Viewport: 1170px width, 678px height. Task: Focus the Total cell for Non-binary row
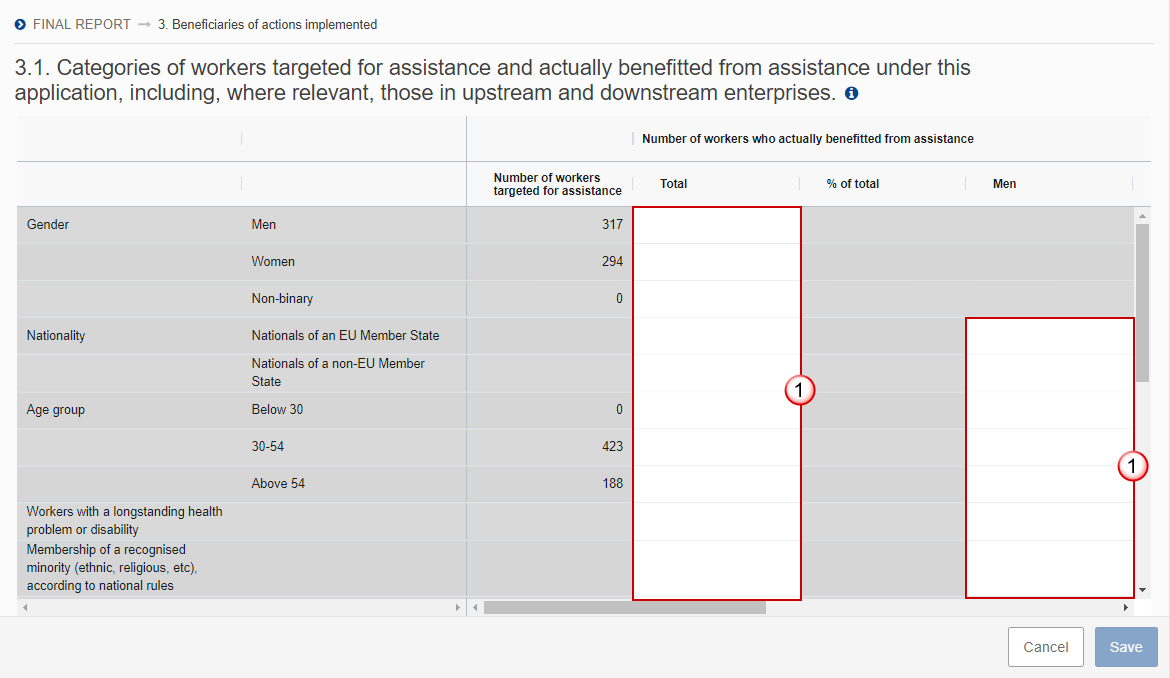point(716,299)
